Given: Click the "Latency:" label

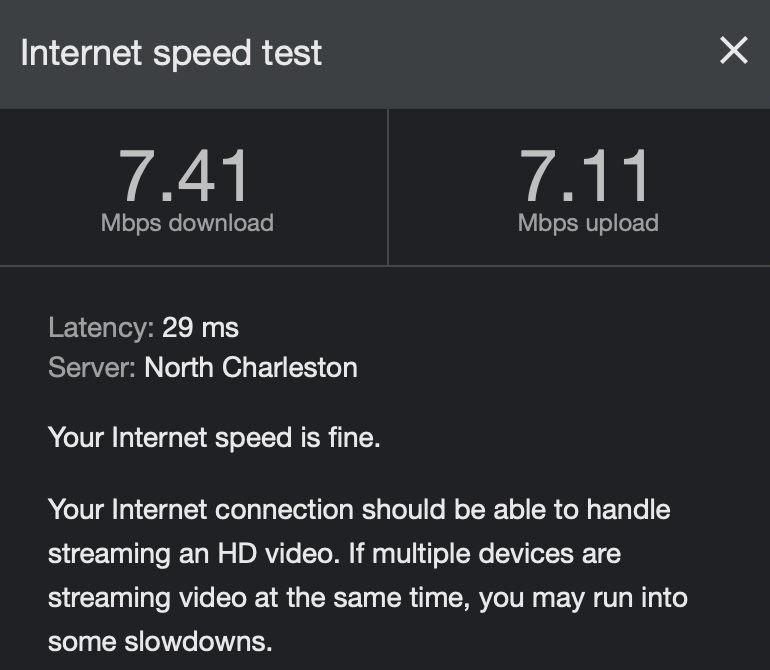Looking at the screenshot, I should pyautogui.click(x=100, y=327).
